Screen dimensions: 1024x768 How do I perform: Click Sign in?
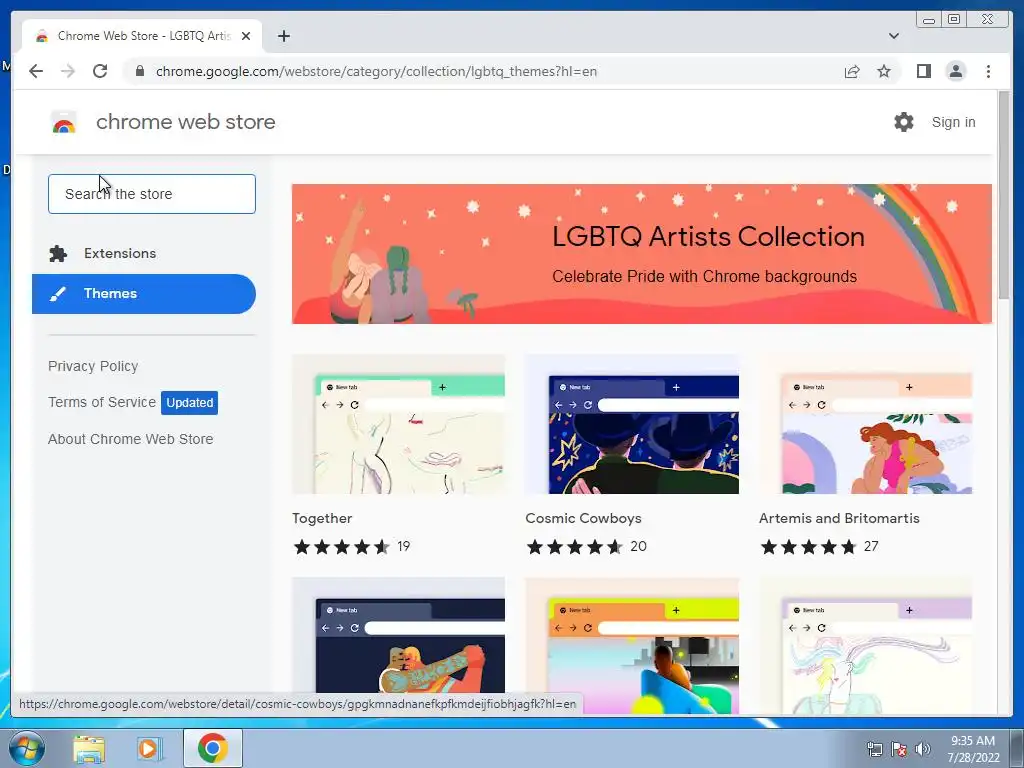953,122
